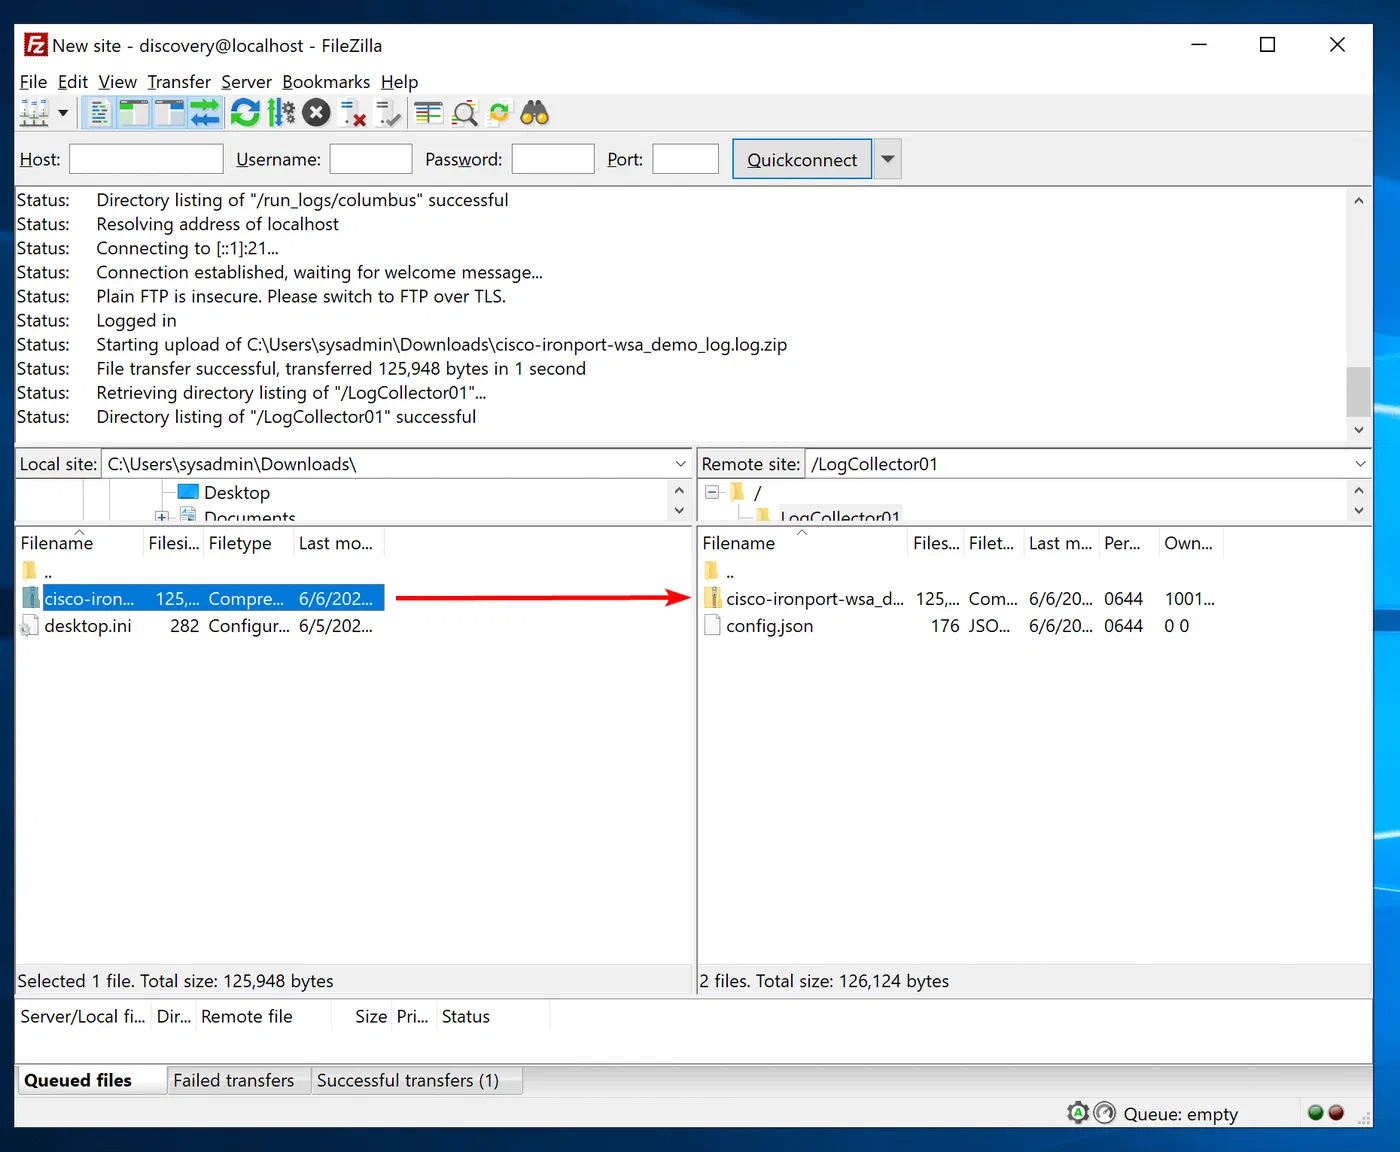The height and width of the screenshot is (1152, 1400).
Task: Cancel the current operation
Action: click(x=317, y=113)
